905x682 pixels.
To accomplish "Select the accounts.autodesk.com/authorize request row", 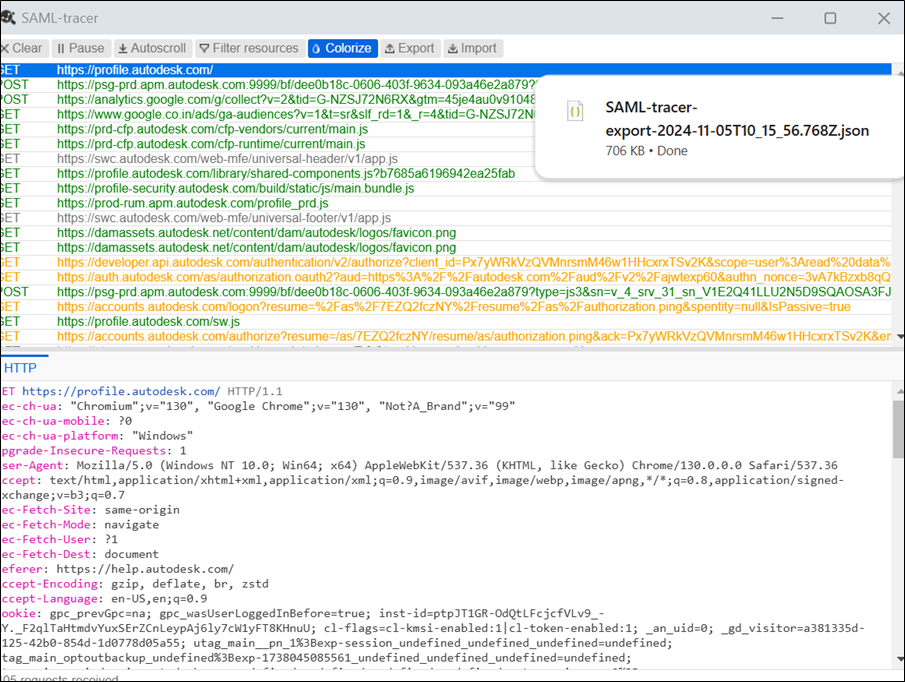I will (446, 336).
